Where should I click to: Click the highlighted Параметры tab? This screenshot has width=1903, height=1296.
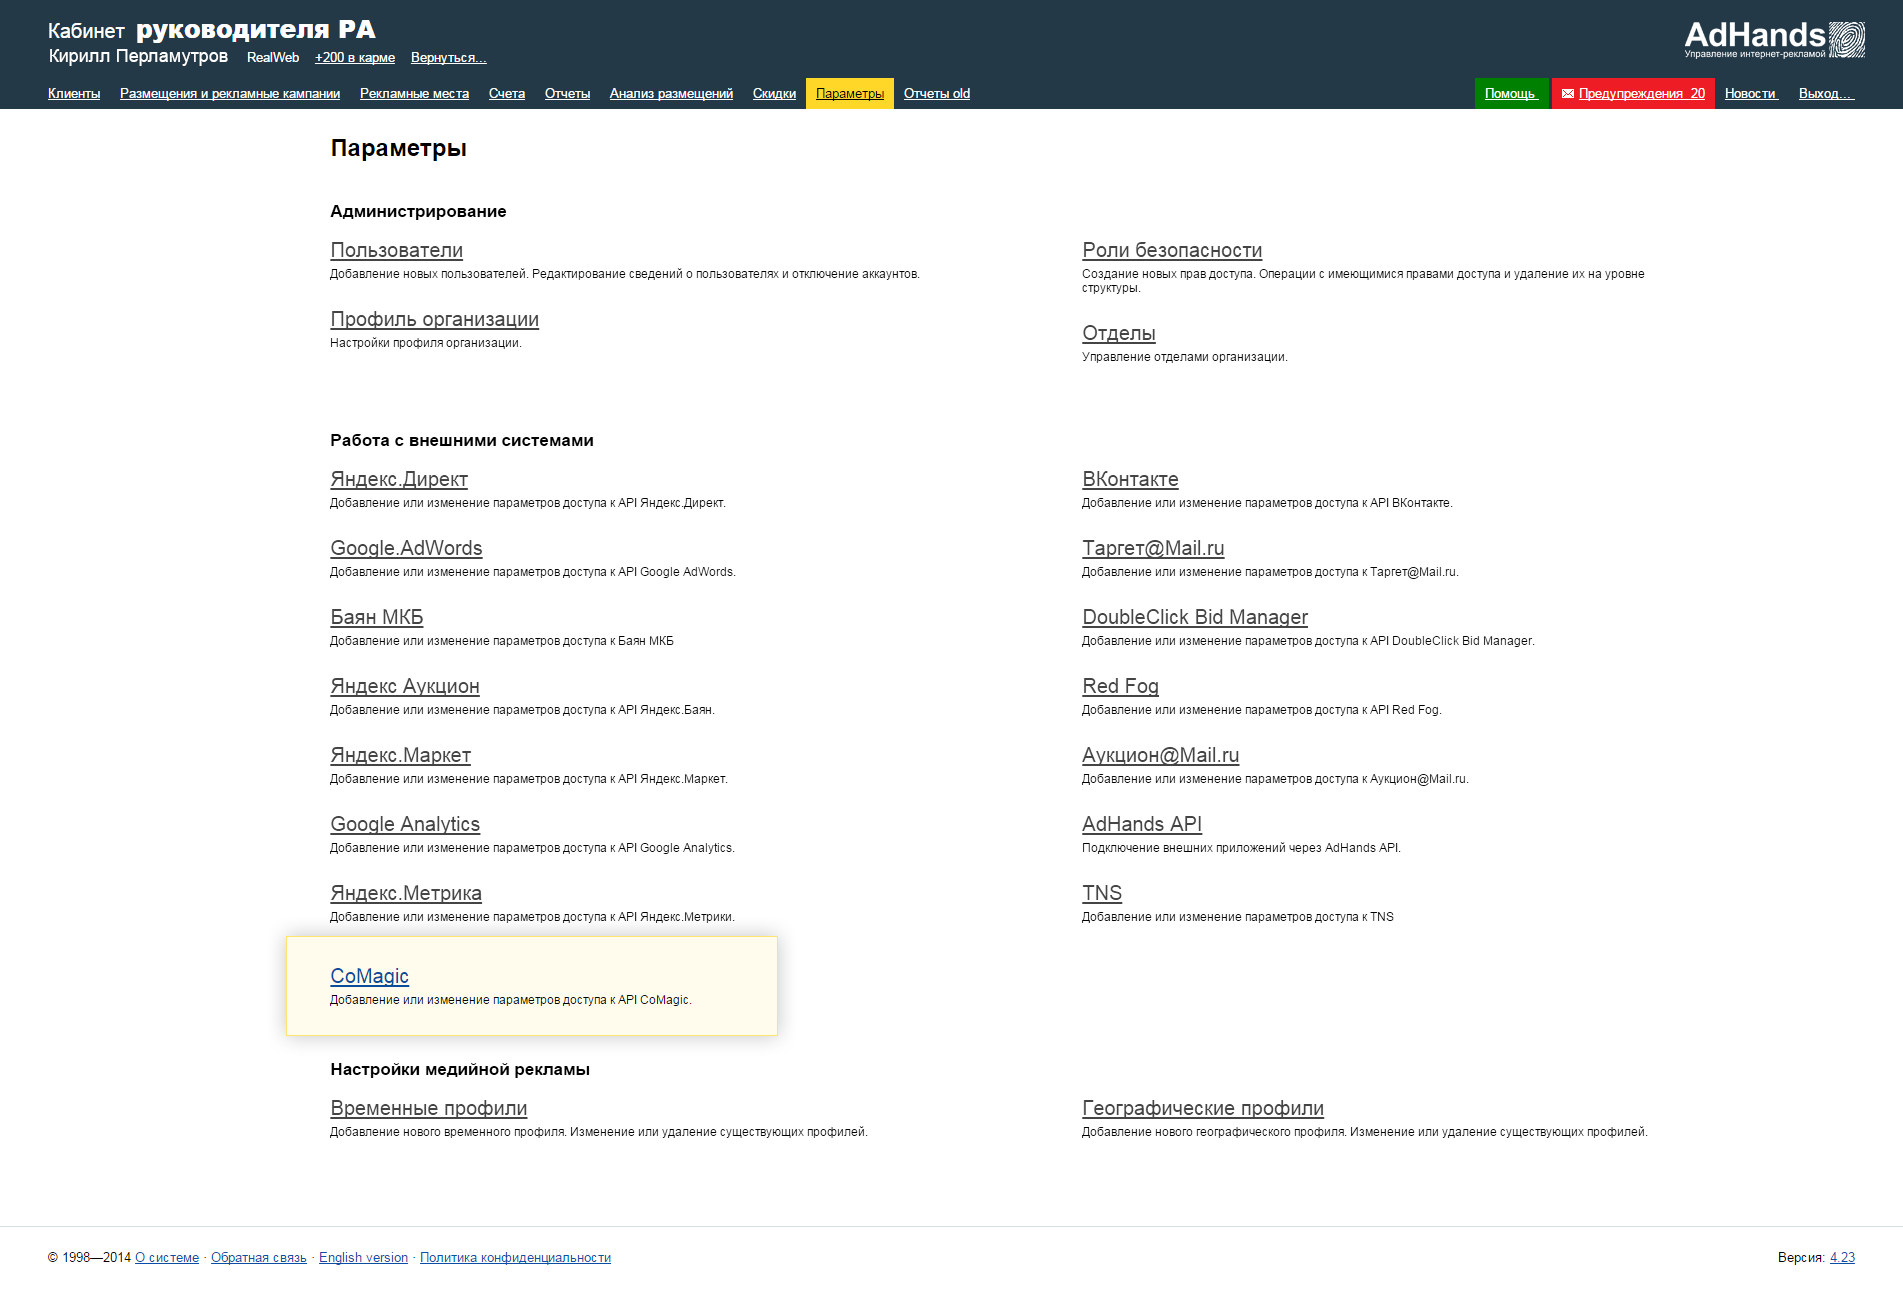(850, 94)
